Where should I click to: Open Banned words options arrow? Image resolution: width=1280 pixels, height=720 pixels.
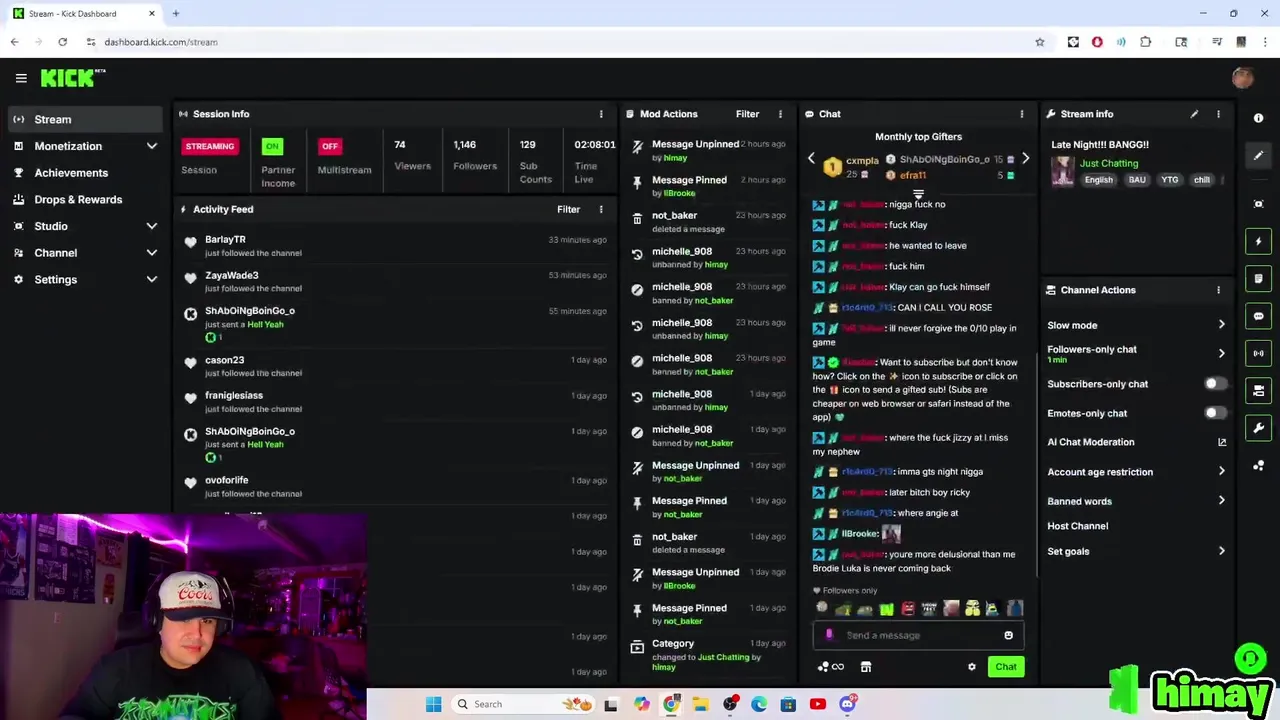click(x=1221, y=501)
